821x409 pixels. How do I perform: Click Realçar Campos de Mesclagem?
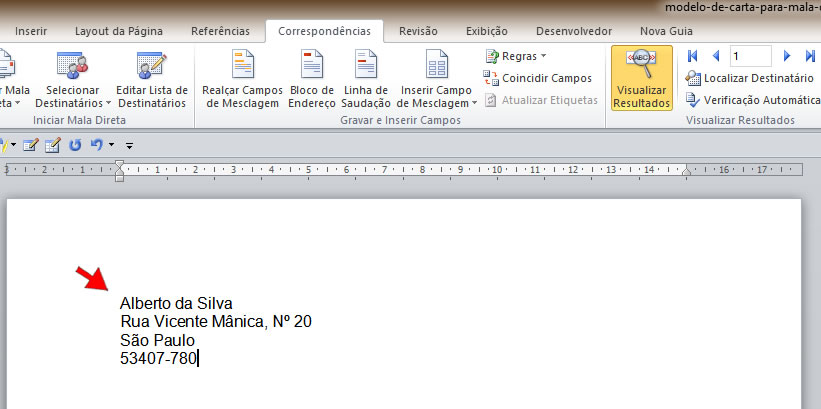point(242,81)
